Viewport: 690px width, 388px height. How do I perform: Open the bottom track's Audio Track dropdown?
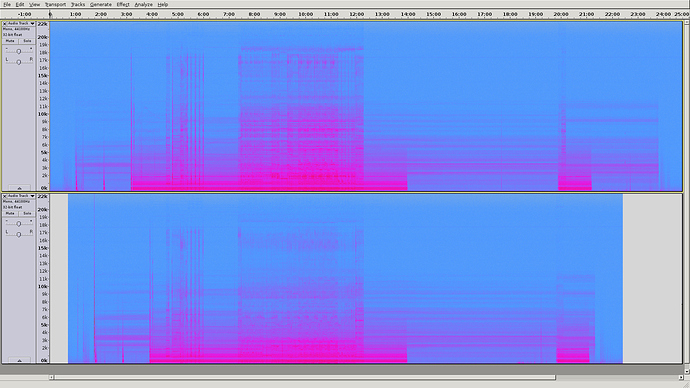point(21,196)
